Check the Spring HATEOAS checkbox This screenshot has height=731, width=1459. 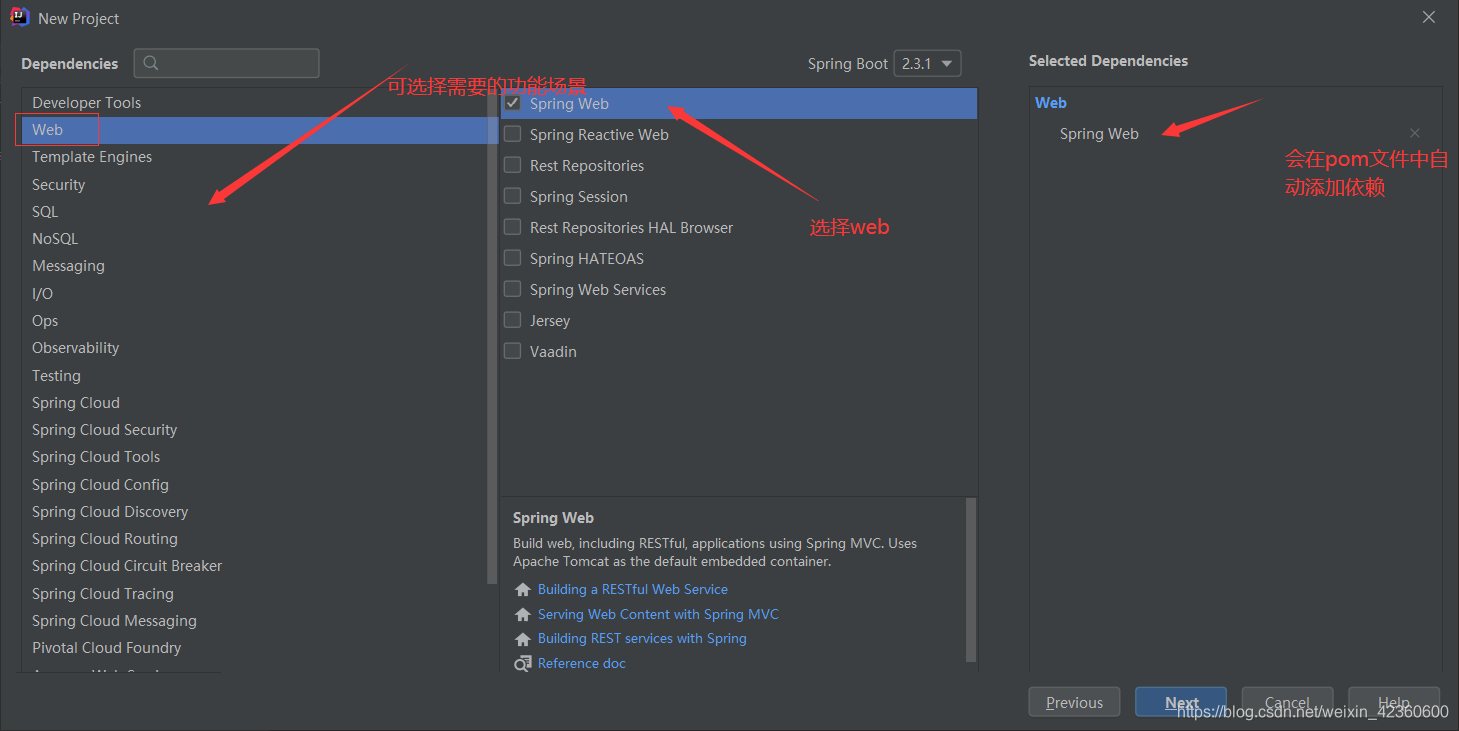click(x=513, y=258)
